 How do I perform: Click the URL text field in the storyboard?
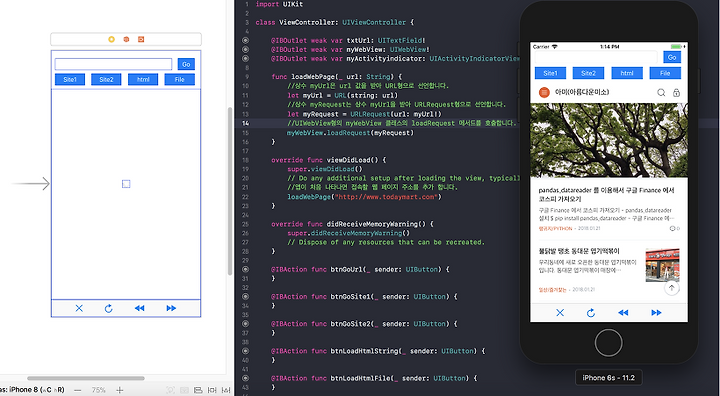pyautogui.click(x=113, y=64)
